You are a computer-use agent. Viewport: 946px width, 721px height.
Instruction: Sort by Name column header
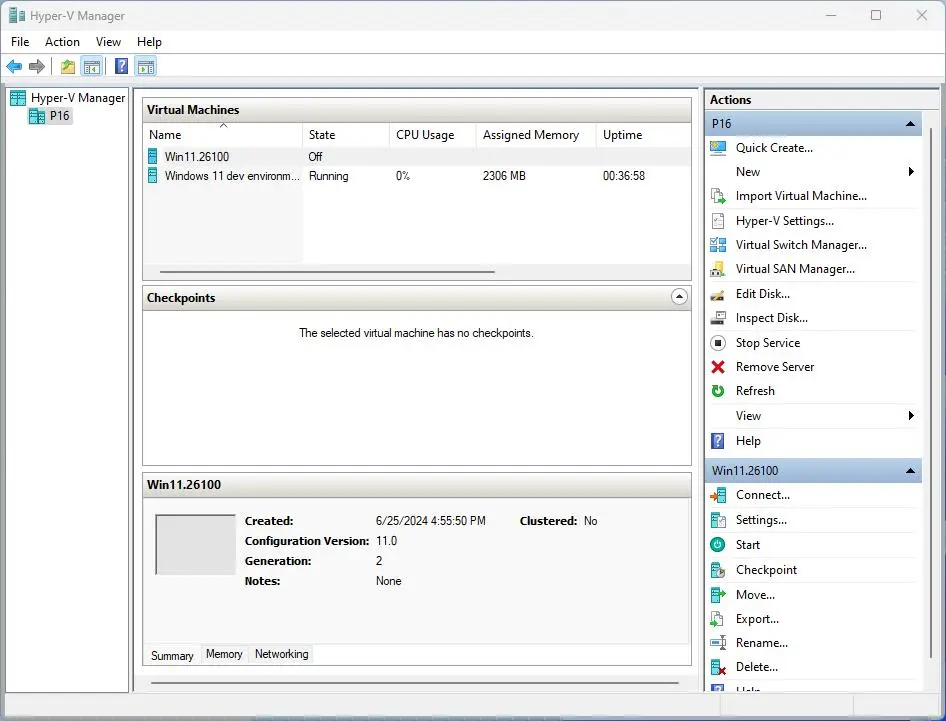click(223, 135)
